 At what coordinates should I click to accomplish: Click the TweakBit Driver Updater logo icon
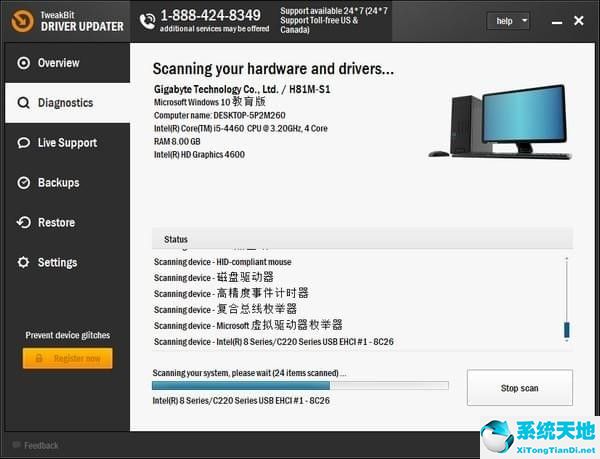tap(22, 21)
